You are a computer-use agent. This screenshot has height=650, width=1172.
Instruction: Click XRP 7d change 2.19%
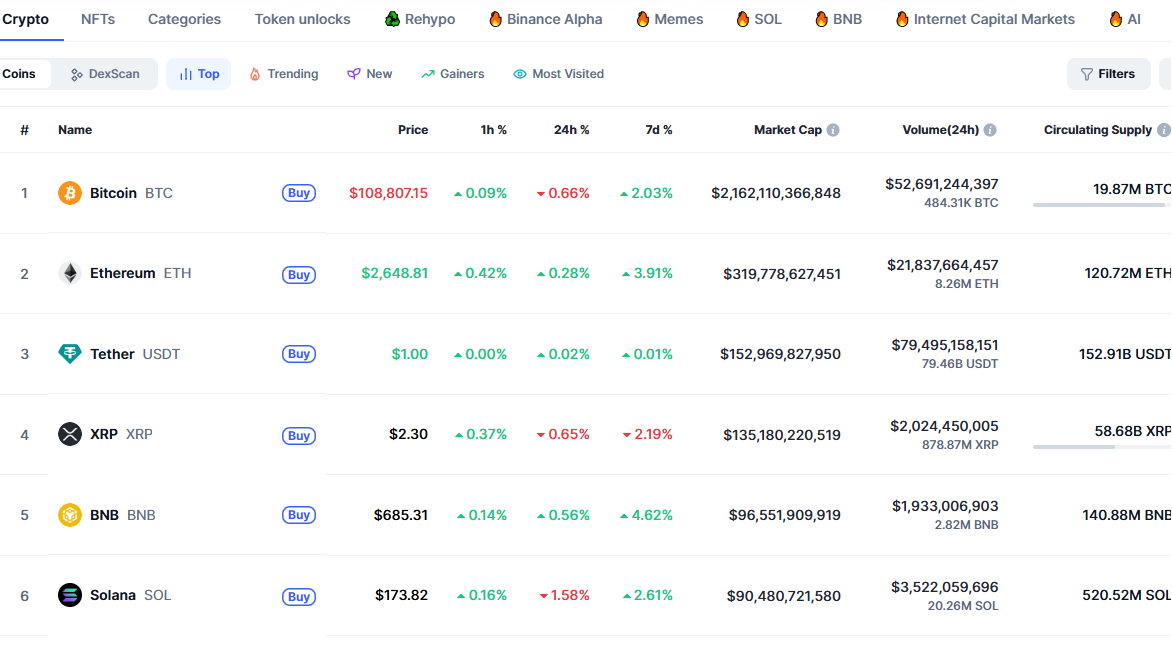pos(647,434)
